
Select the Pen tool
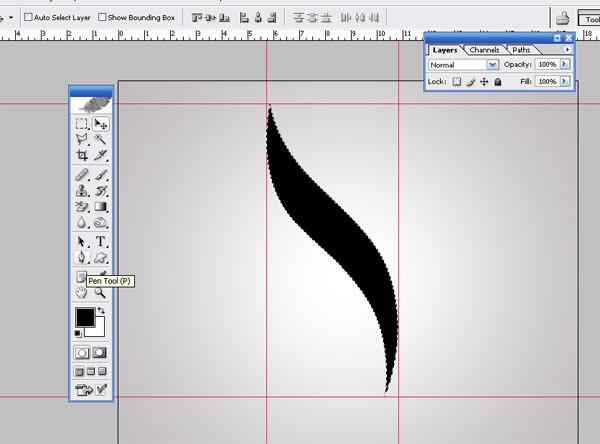pos(82,259)
